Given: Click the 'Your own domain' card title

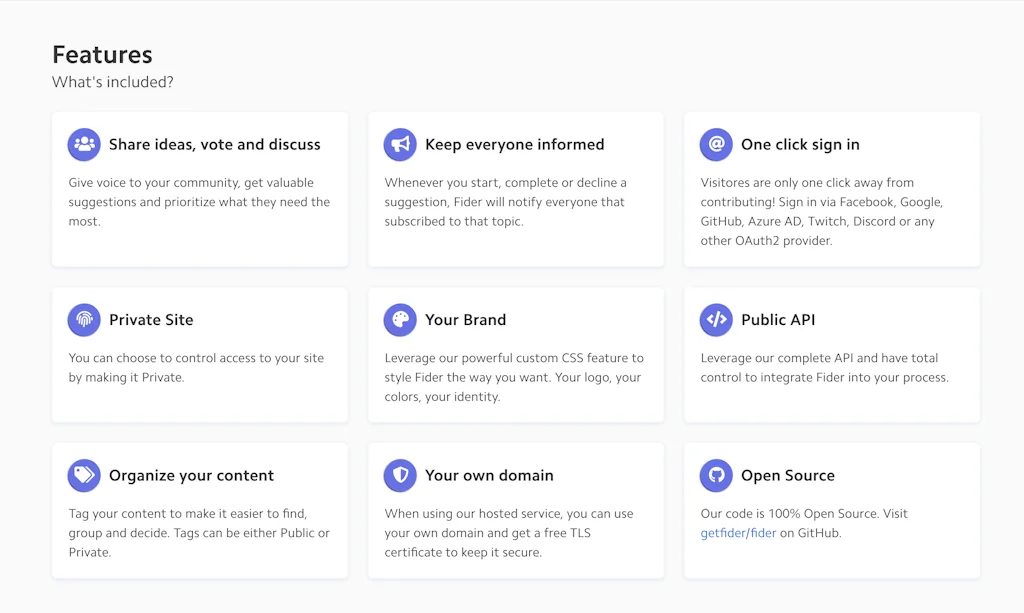Looking at the screenshot, I should (489, 476).
